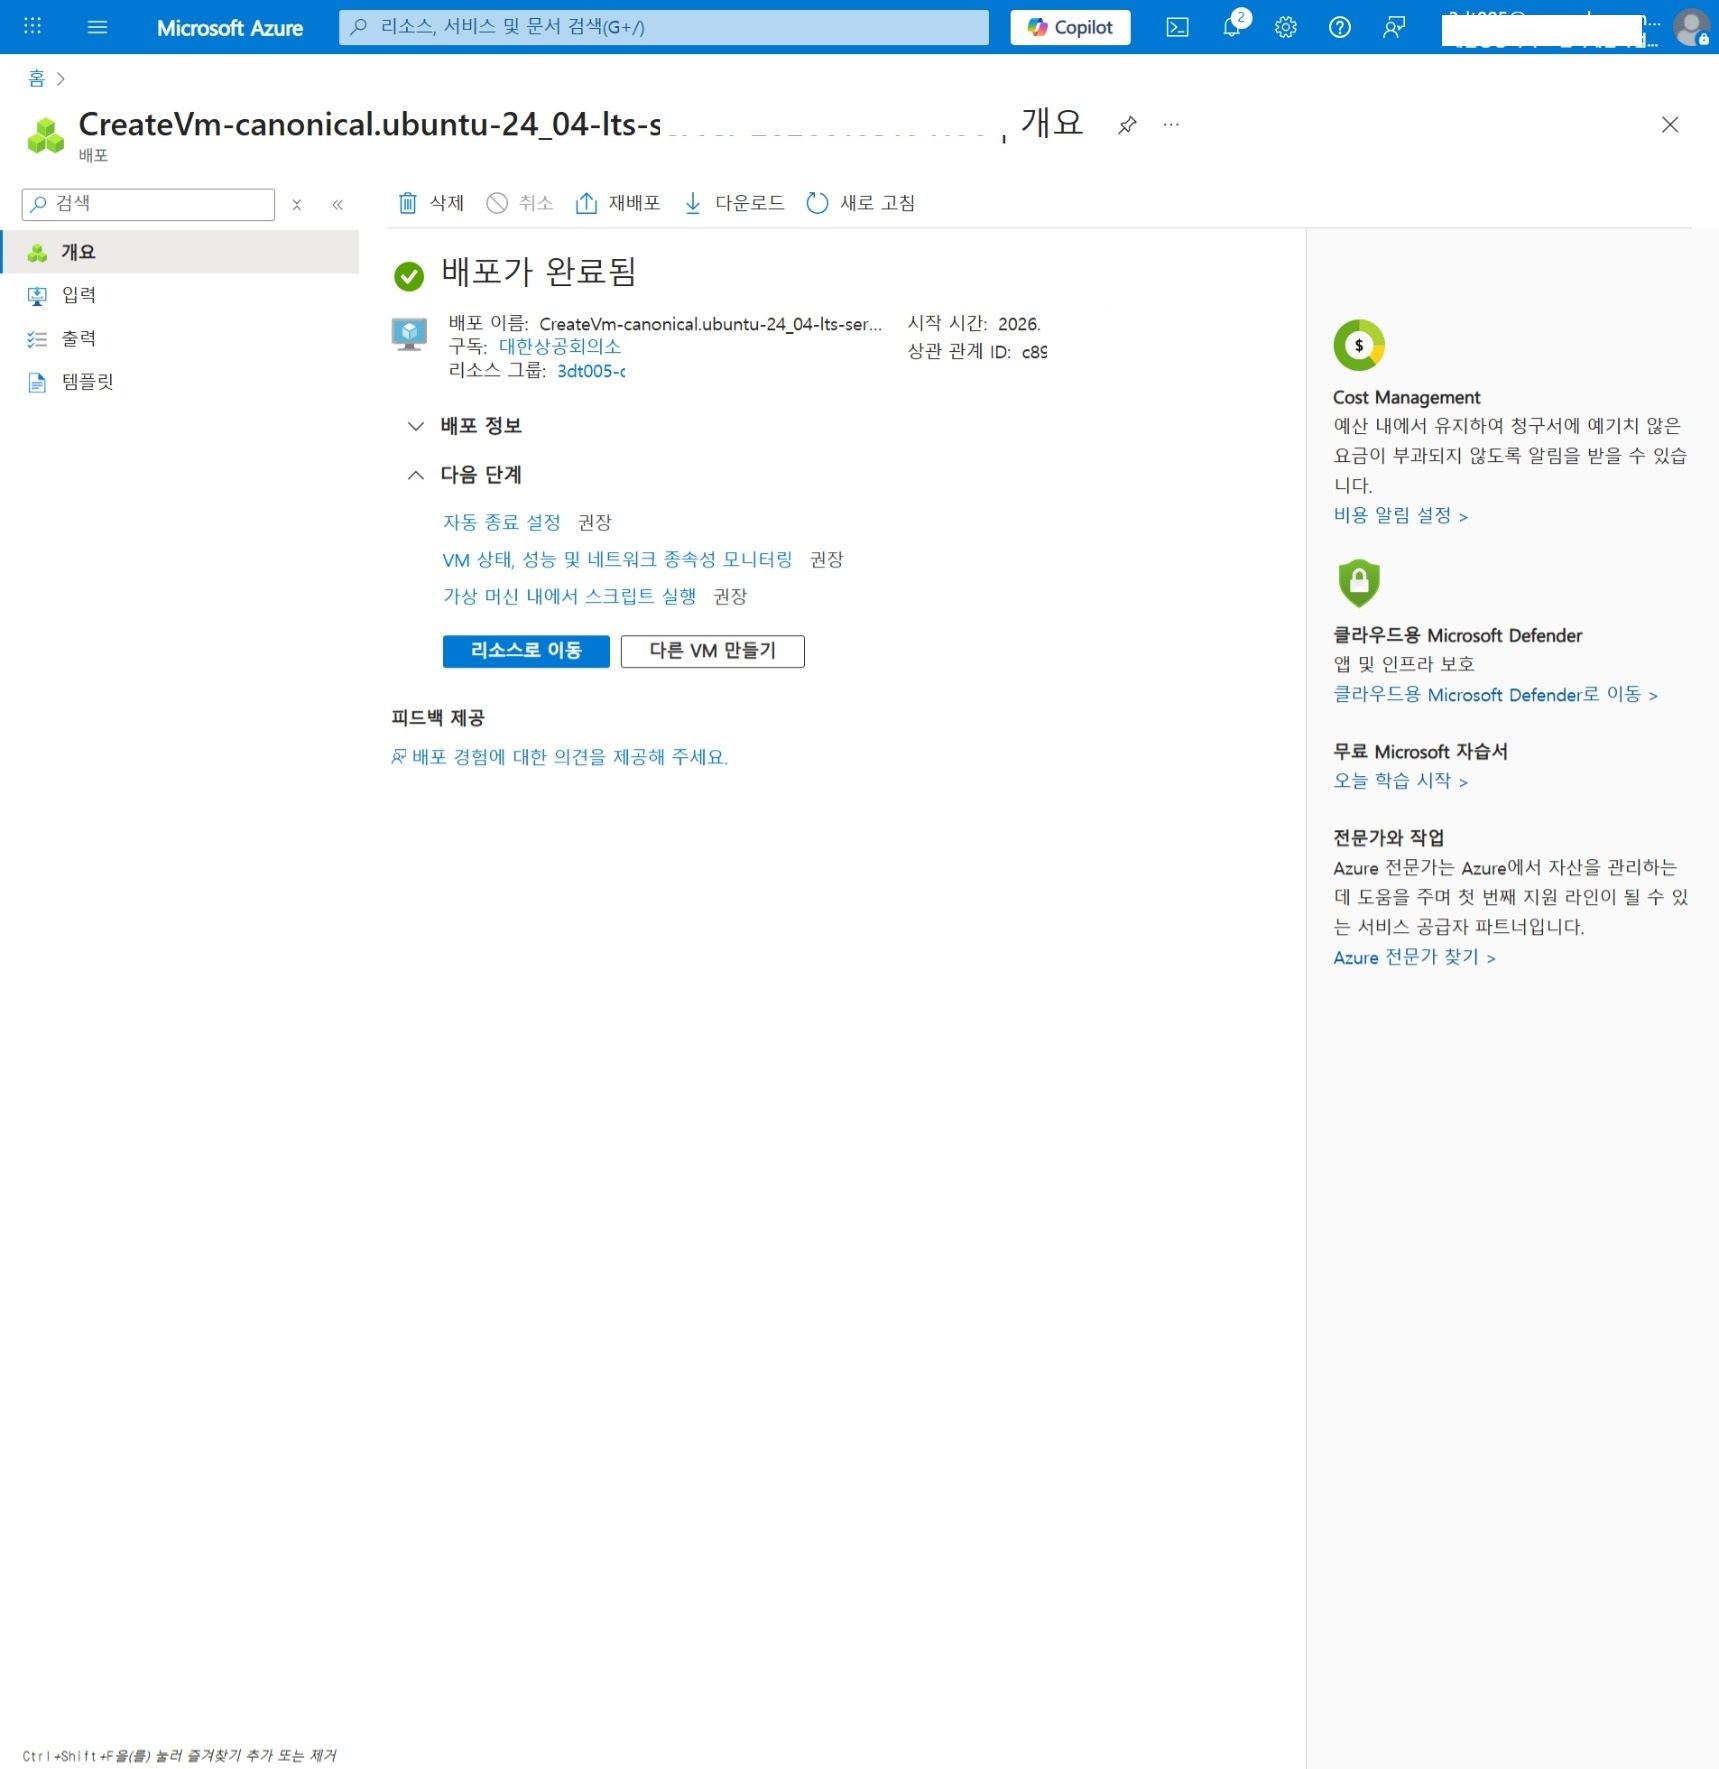Open the 오늘 학습 시작 link
Screen dimensions: 1719x1769
tap(1400, 780)
